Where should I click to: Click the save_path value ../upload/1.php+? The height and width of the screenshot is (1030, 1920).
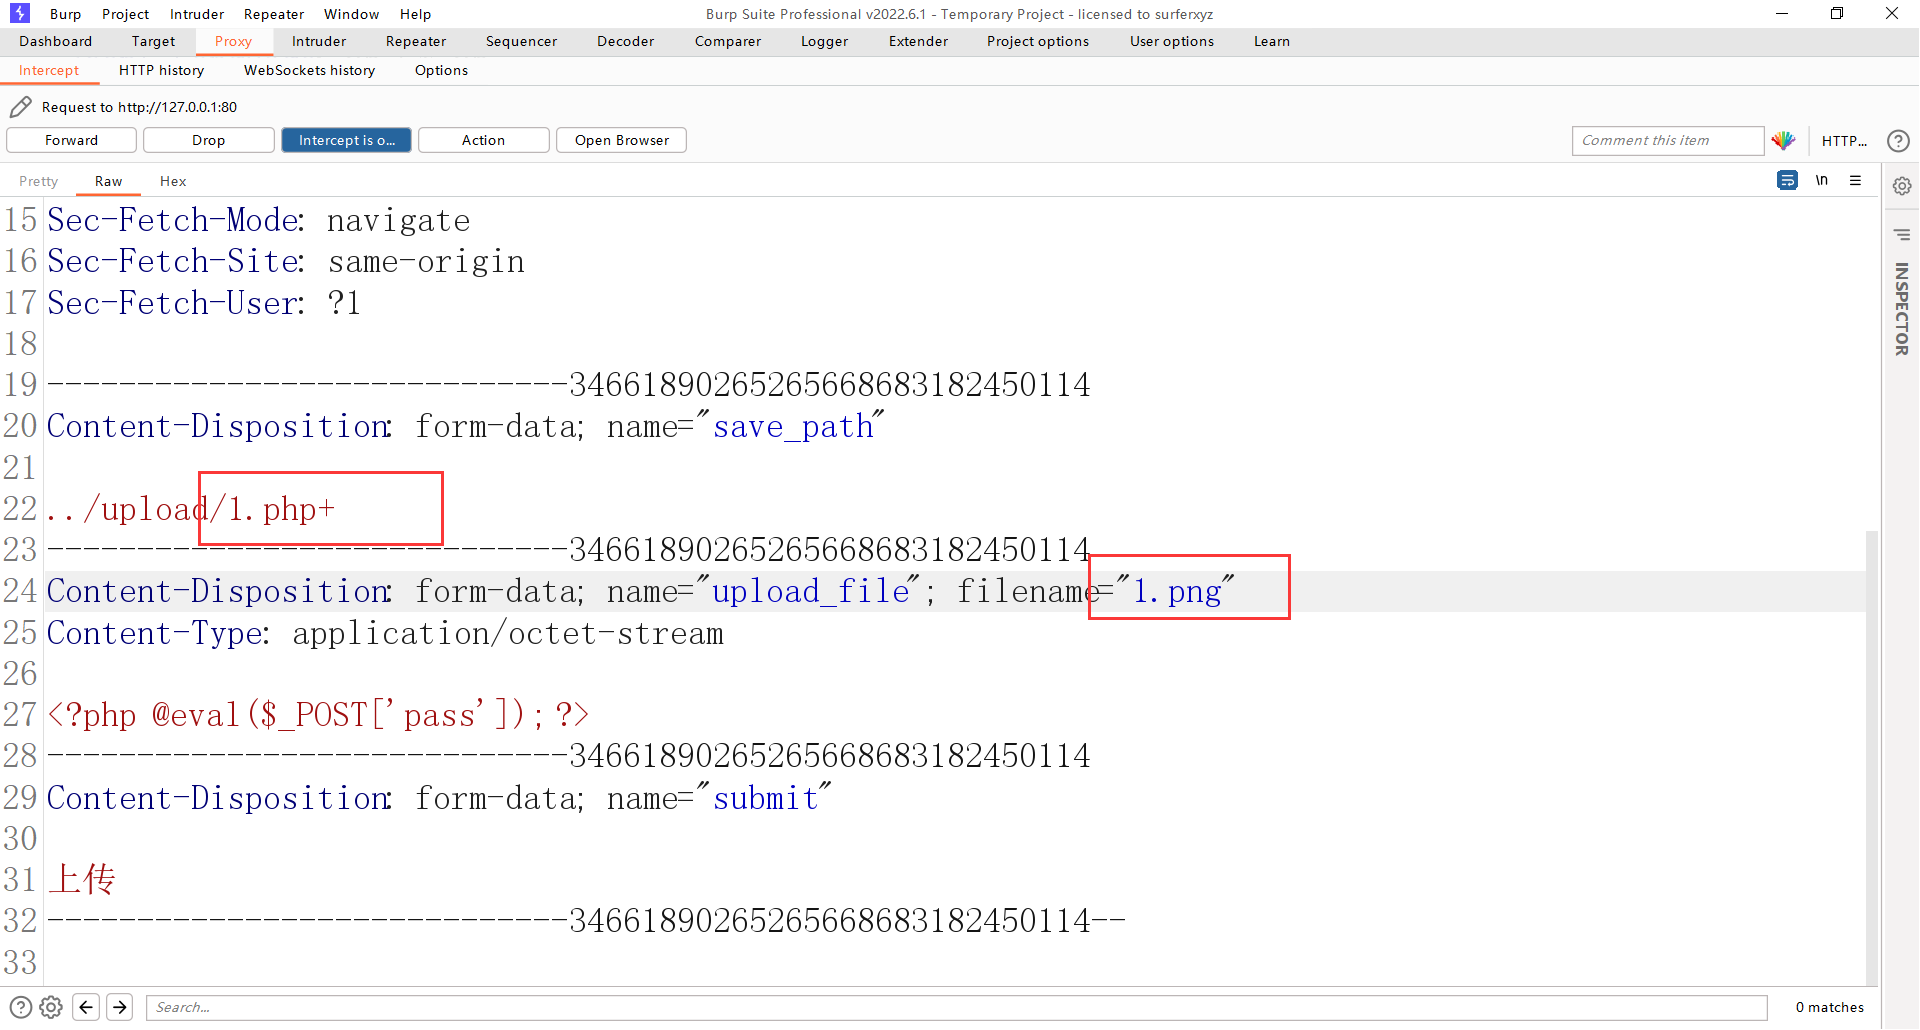coord(191,509)
